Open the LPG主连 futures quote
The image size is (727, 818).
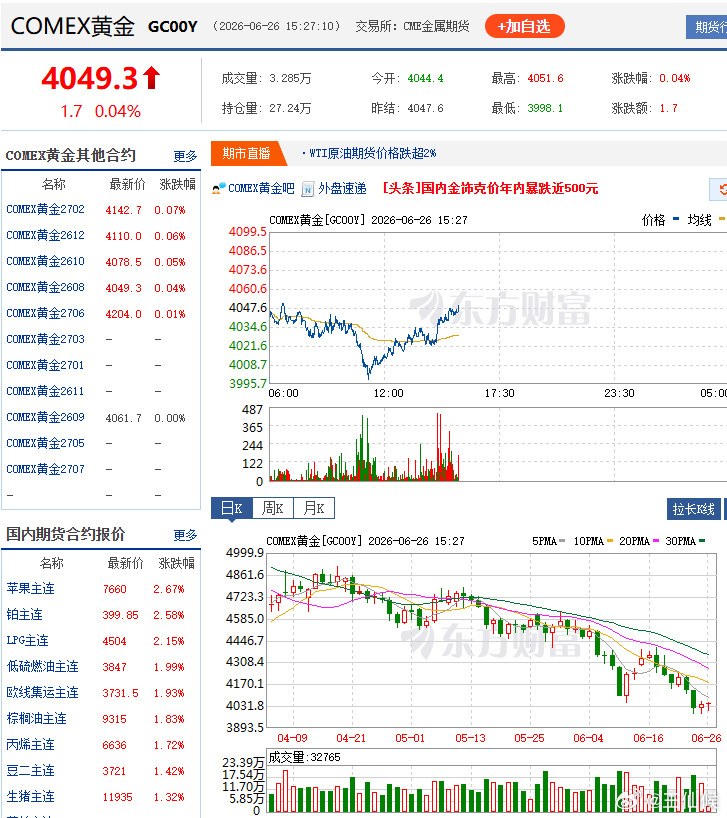tap(27, 641)
